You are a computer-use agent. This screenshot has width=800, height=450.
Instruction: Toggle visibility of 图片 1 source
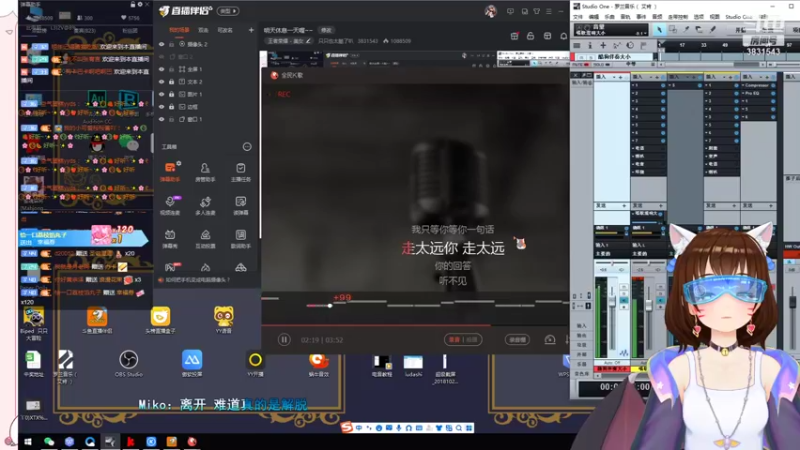162,94
